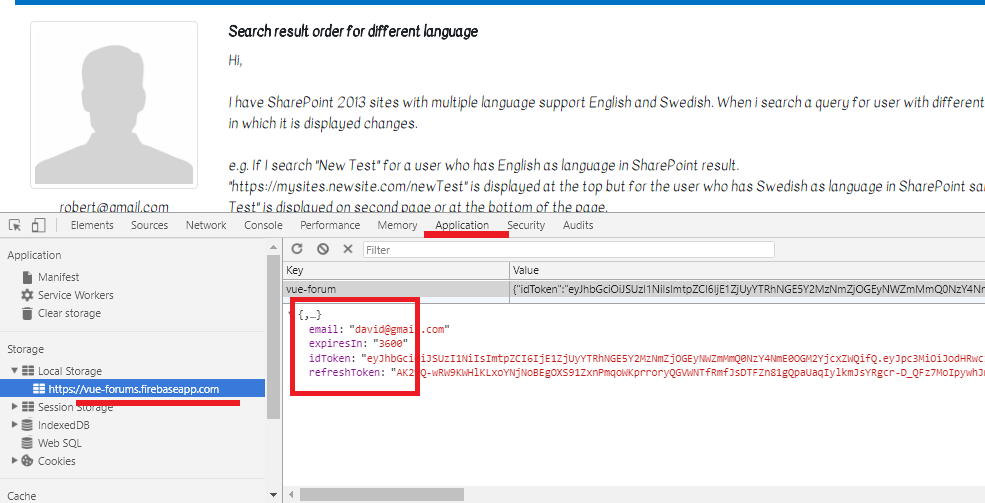Open the Audits tab
The height and width of the screenshot is (503, 985).
(578, 225)
